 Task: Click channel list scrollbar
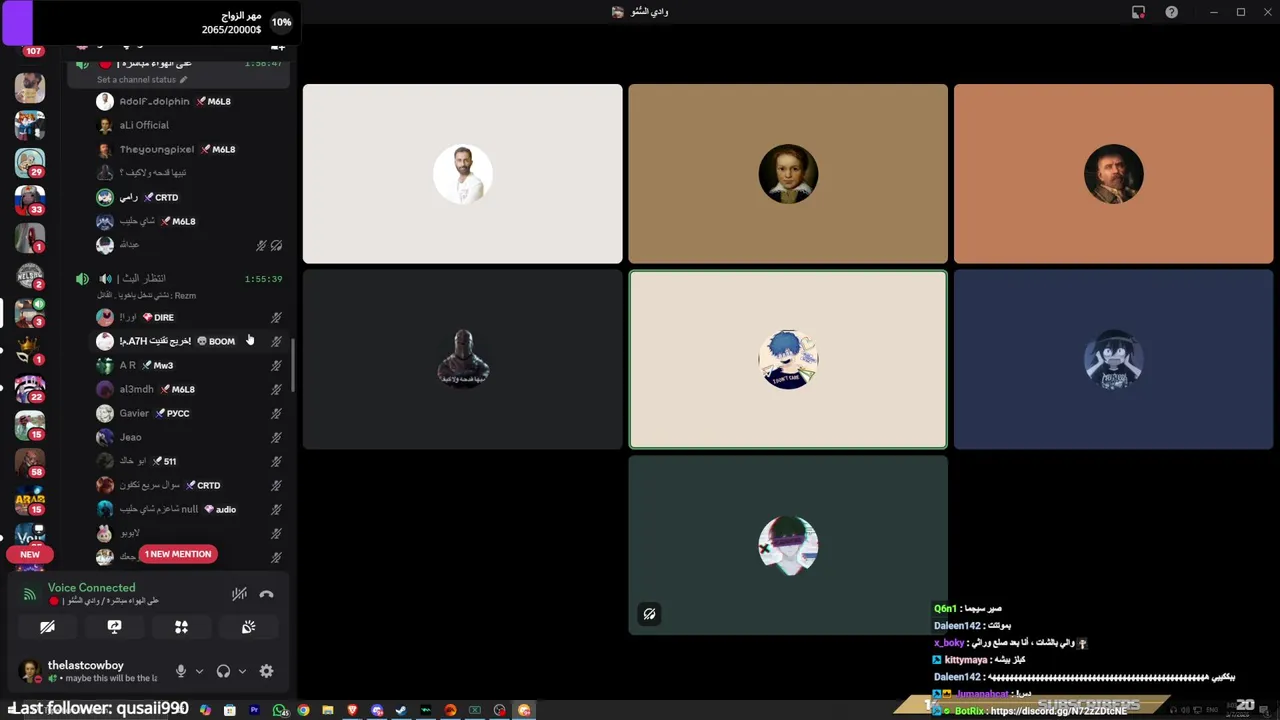pos(293,365)
